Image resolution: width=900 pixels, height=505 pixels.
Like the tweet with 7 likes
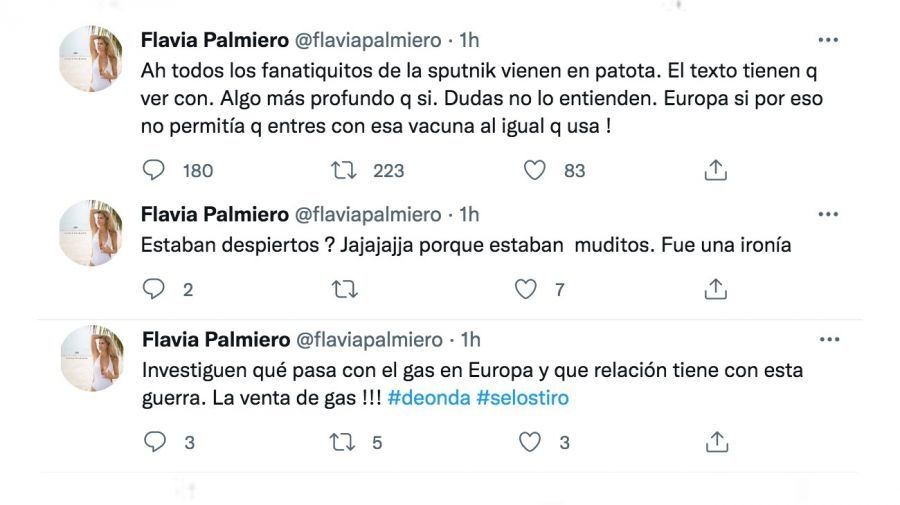click(526, 289)
